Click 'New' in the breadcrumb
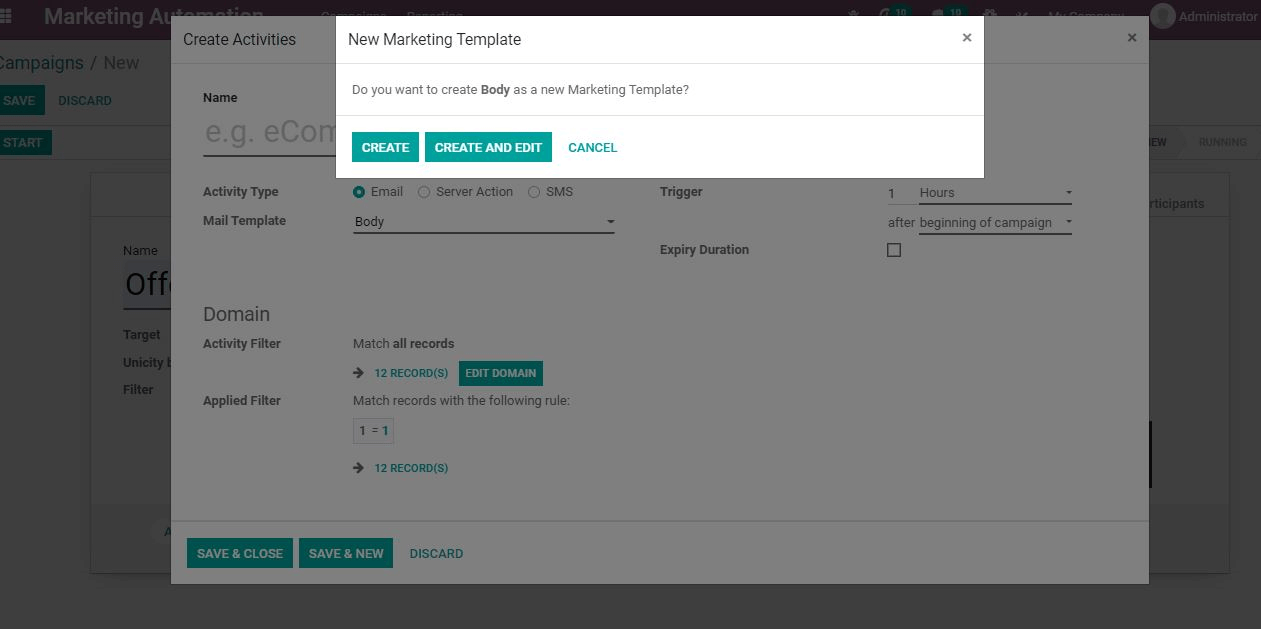1261x629 pixels. (121, 63)
